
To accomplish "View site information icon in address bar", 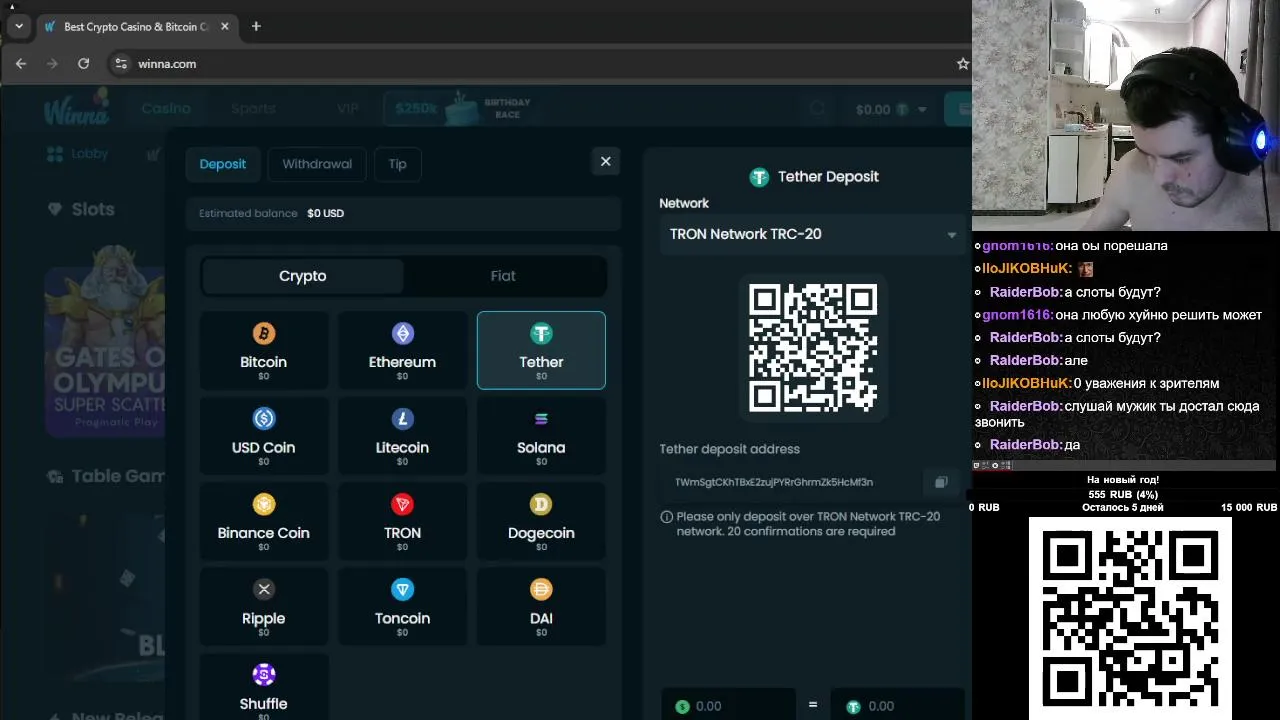I will pos(121,63).
